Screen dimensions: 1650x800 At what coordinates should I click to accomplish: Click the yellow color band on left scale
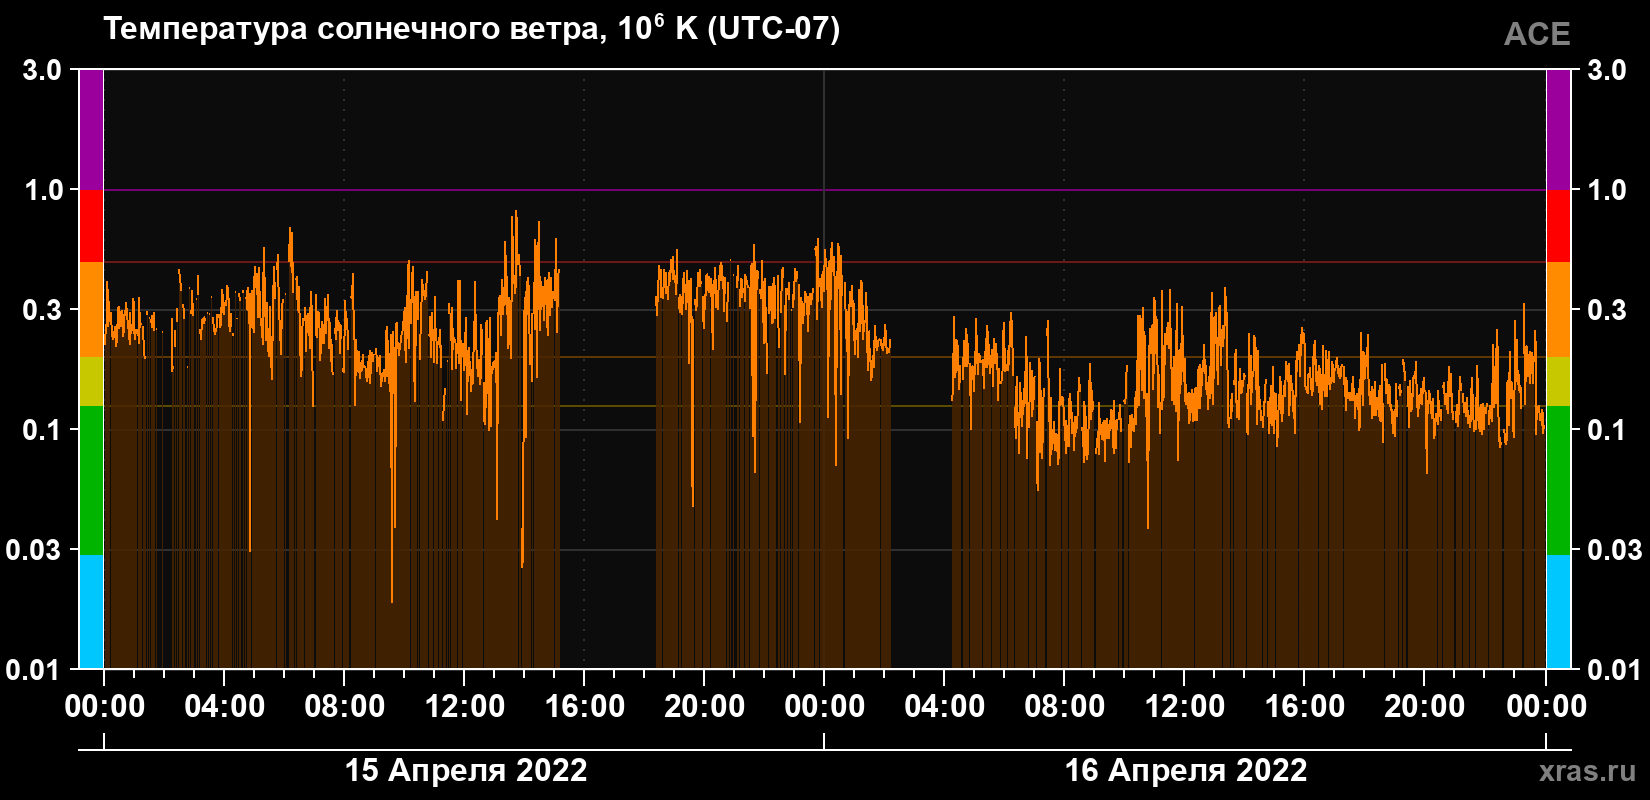(91, 382)
